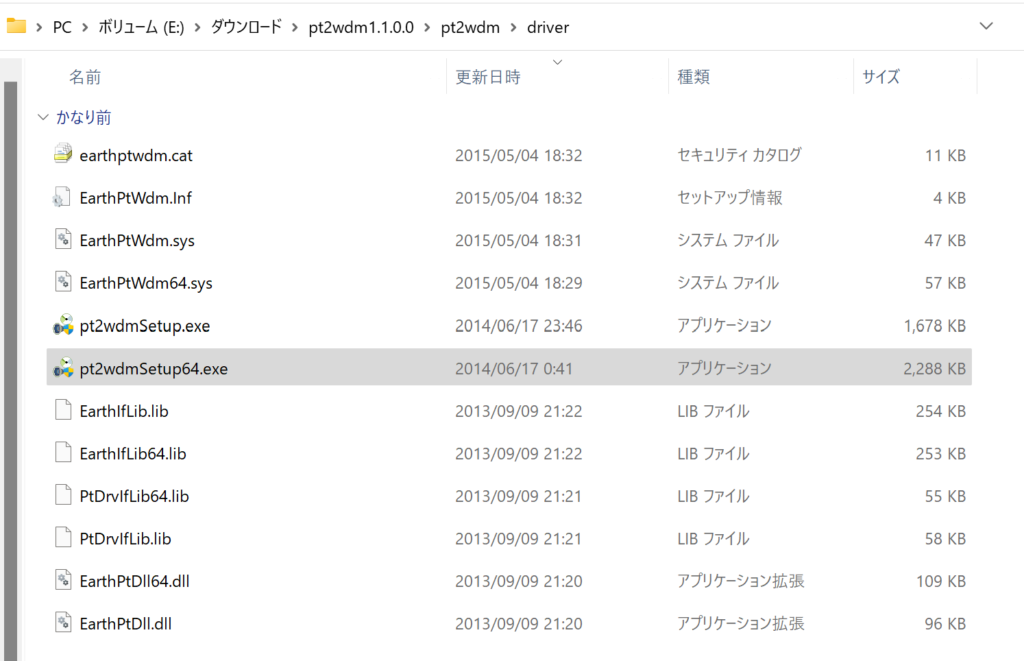Click the pt2wdmSetup64.exe application icon
Image resolution: width=1024 pixels, height=661 pixels.
62,368
